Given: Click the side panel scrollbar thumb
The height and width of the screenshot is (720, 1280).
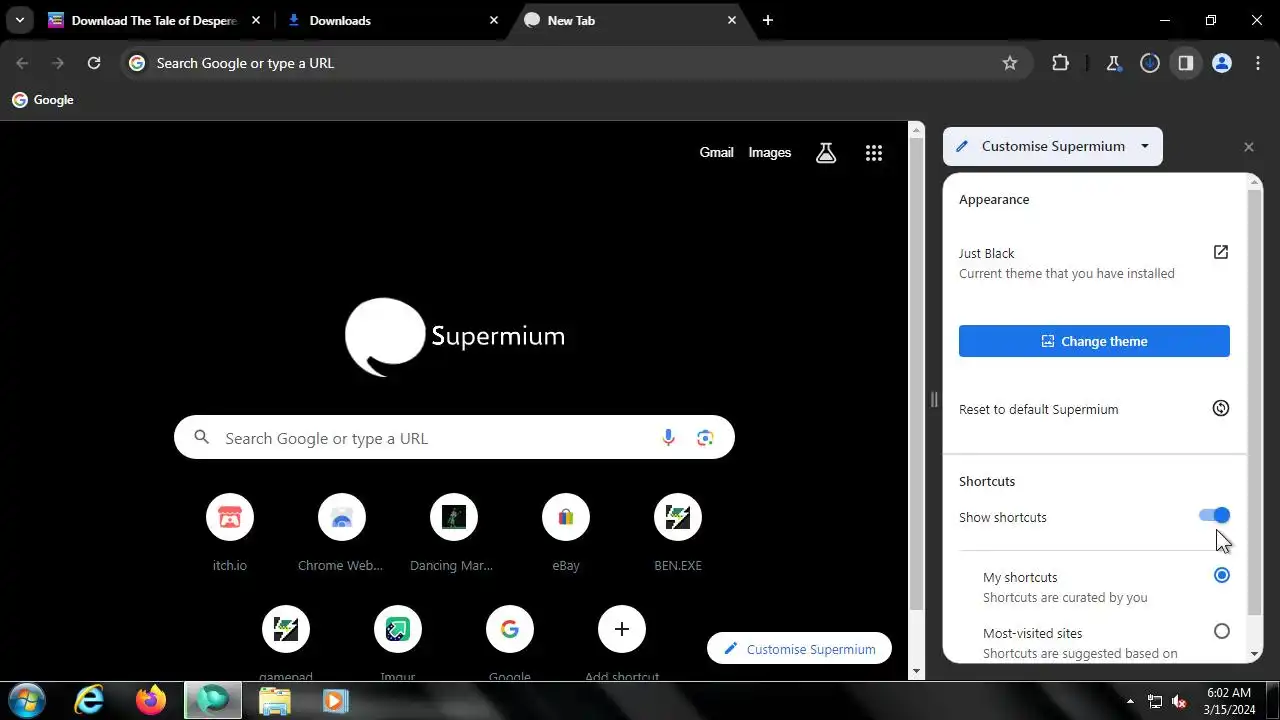Looking at the screenshot, I should pyautogui.click(x=1255, y=400).
